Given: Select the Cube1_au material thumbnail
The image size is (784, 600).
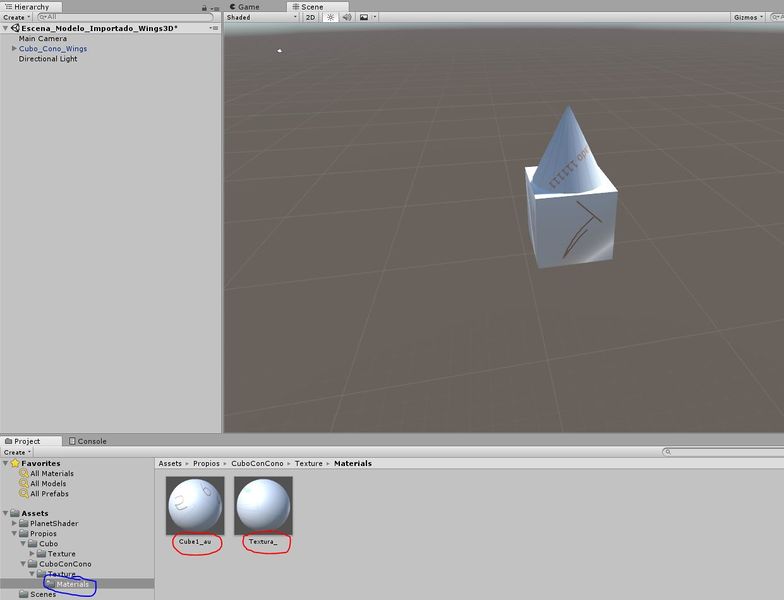Looking at the screenshot, I should coord(195,506).
